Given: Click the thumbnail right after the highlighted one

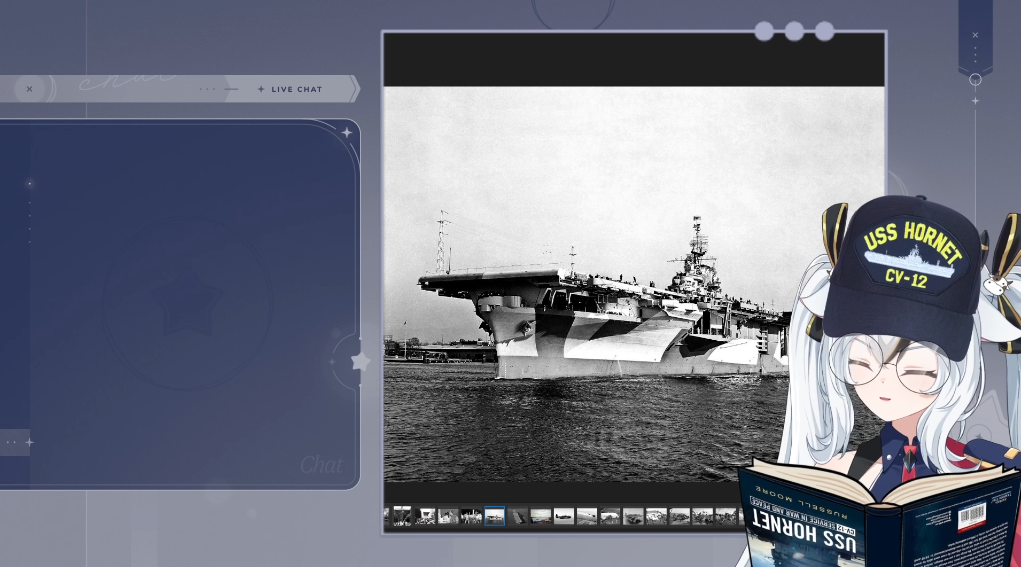Looking at the screenshot, I should click(518, 516).
